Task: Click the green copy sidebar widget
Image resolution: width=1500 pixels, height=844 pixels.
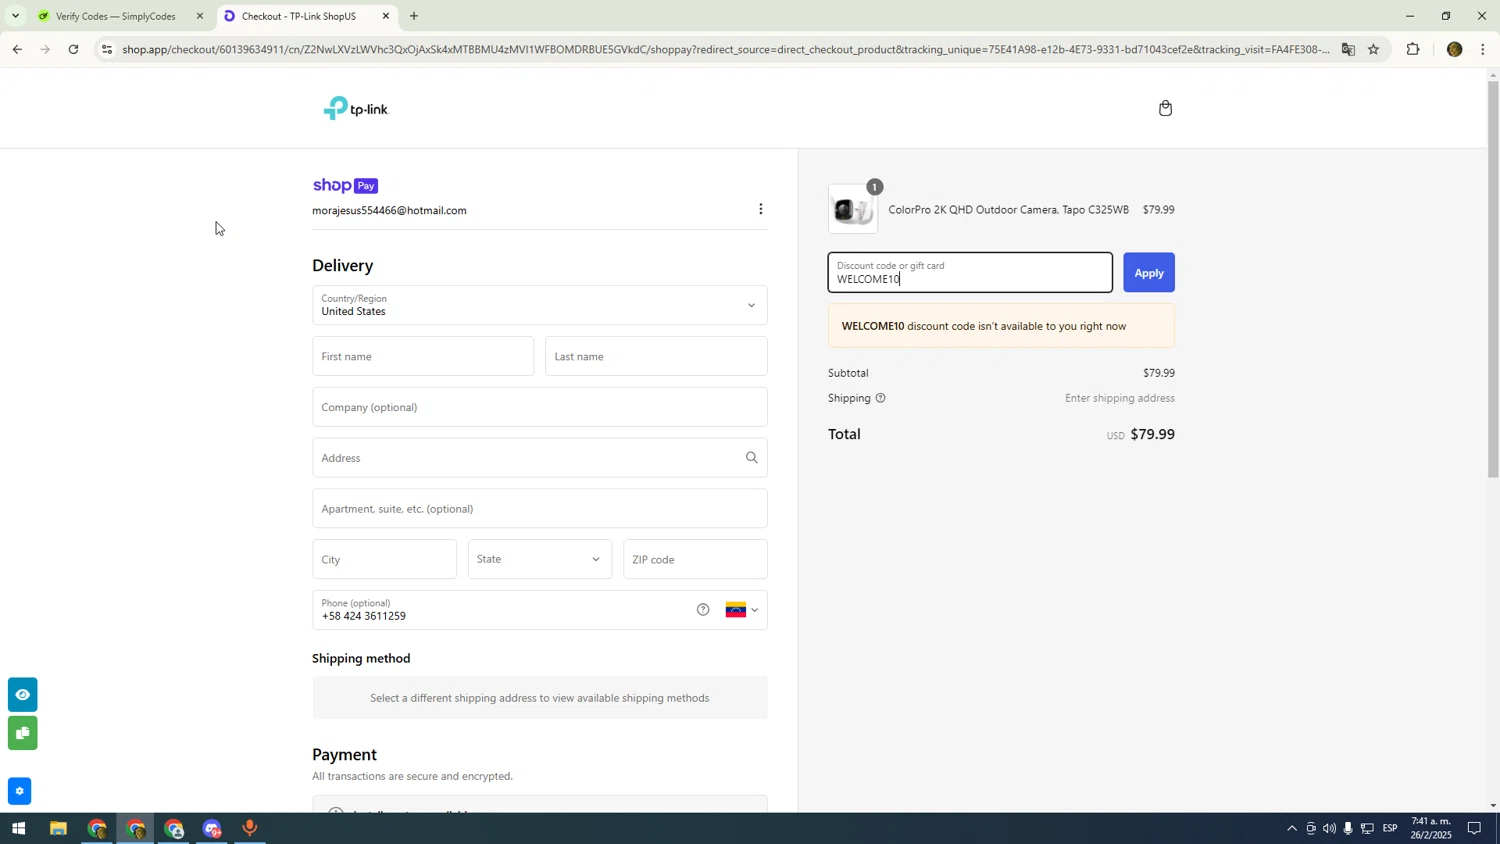Action: pyautogui.click(x=22, y=733)
